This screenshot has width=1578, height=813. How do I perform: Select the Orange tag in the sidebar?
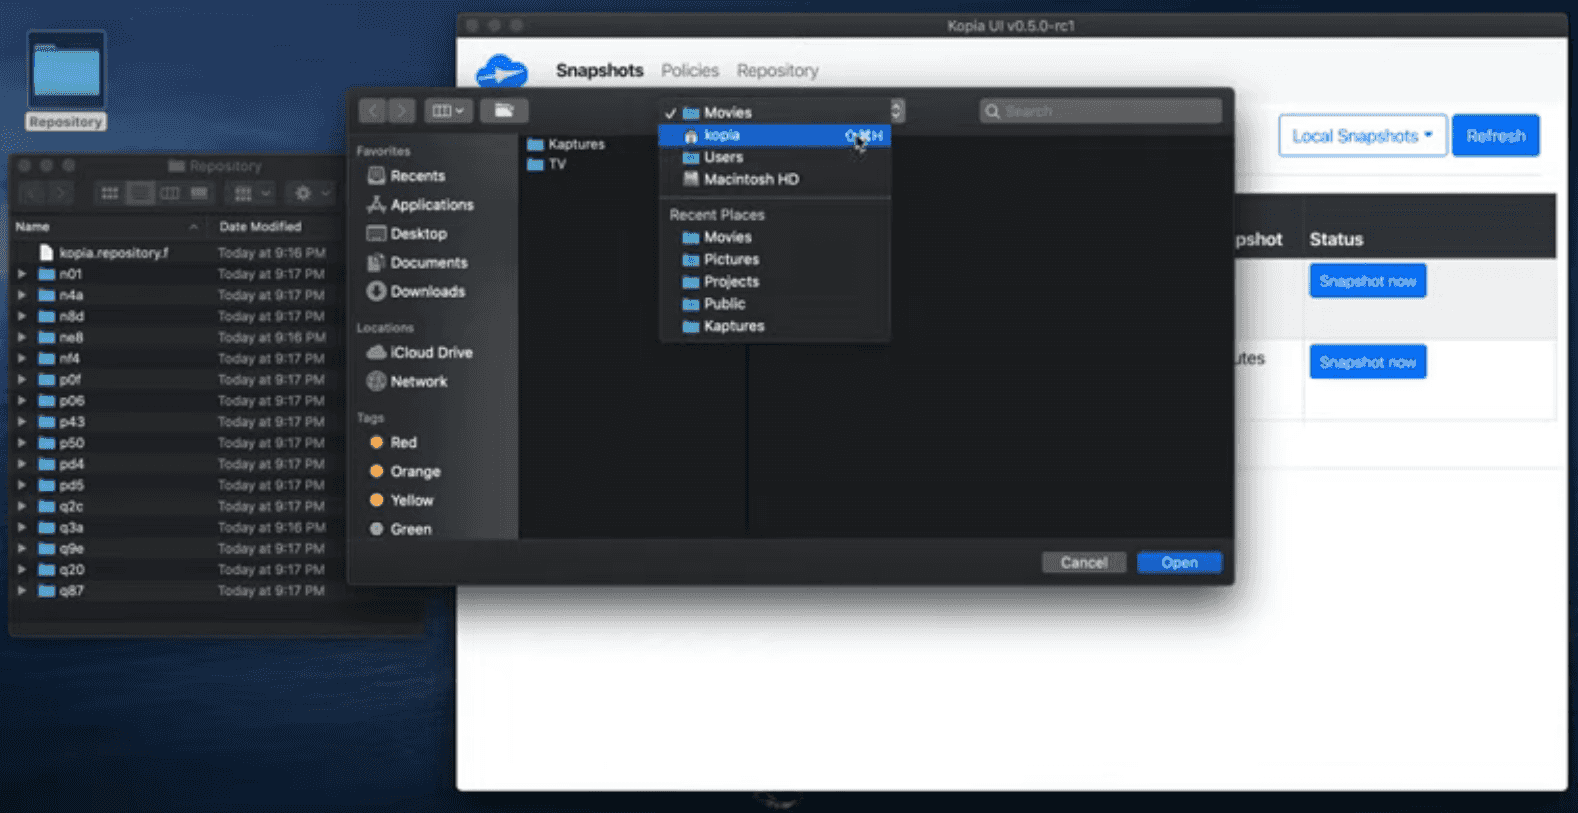(405, 472)
